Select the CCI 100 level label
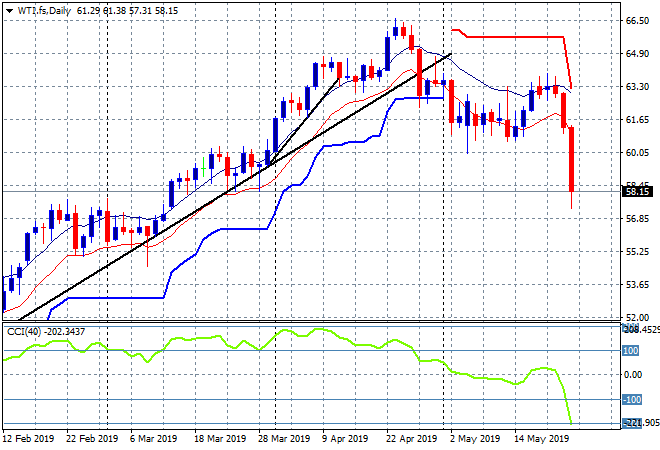Image resolution: width=660 pixels, height=450 pixels. [631, 351]
